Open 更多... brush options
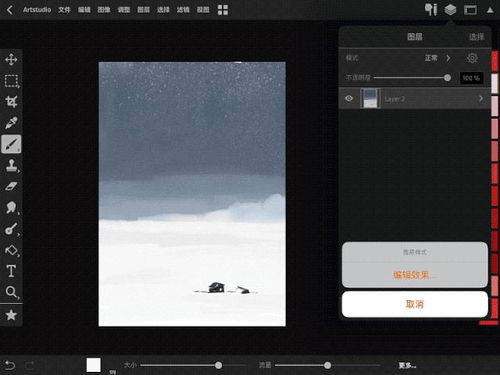Image resolution: width=500 pixels, height=375 pixels. [x=407, y=366]
